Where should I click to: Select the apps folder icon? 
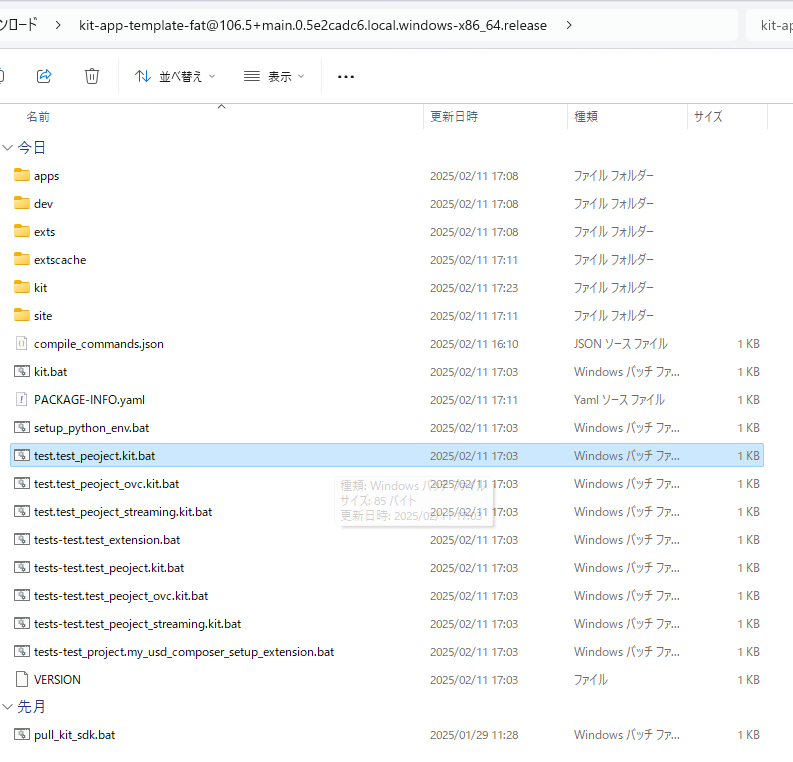tap(21, 175)
